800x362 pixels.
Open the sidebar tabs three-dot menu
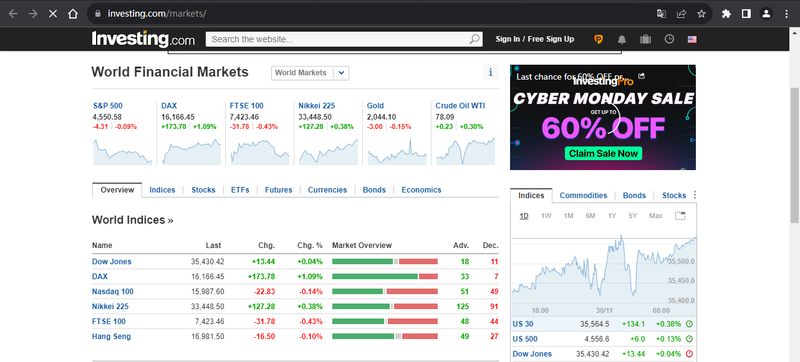[694, 195]
